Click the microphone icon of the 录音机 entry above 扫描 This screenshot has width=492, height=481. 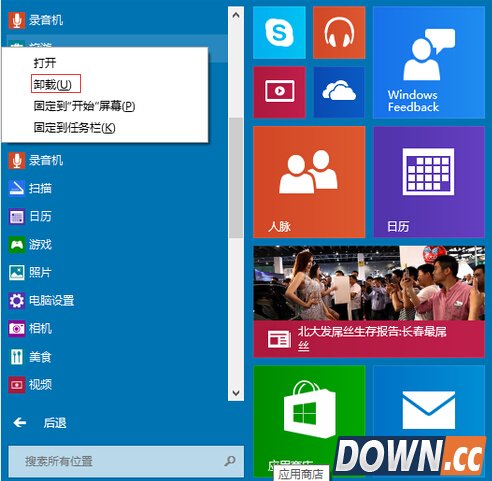coord(17,161)
